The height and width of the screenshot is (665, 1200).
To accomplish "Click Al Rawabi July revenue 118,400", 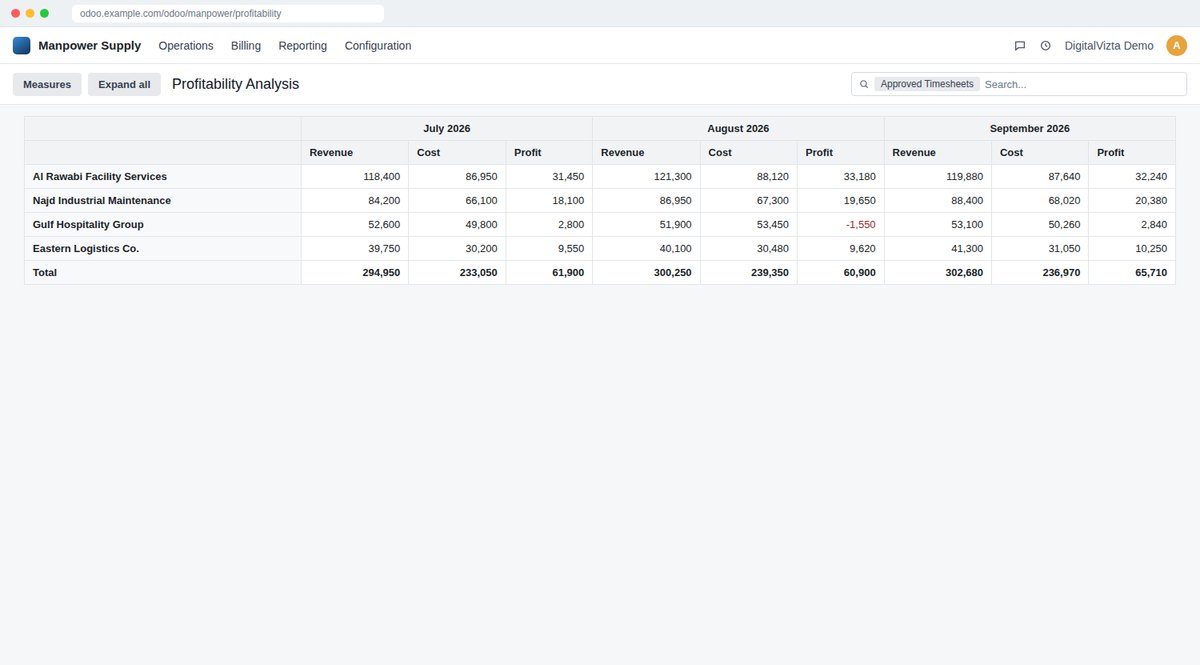I will coord(355,176).
